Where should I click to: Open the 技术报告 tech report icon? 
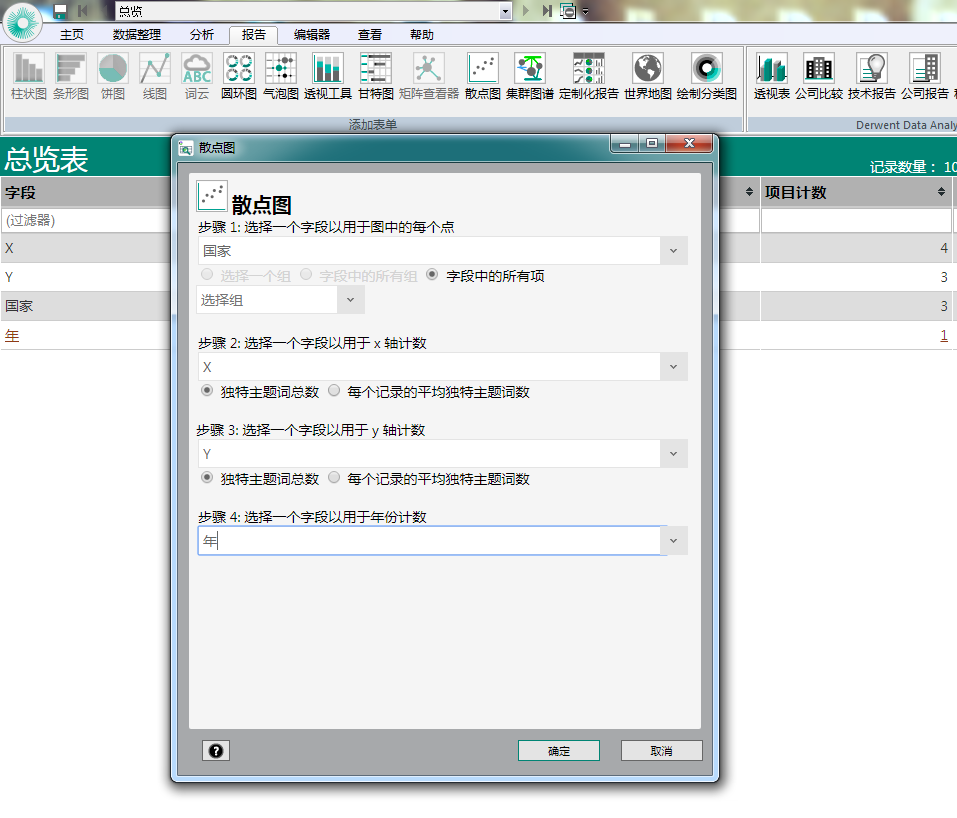pyautogui.click(x=871, y=76)
